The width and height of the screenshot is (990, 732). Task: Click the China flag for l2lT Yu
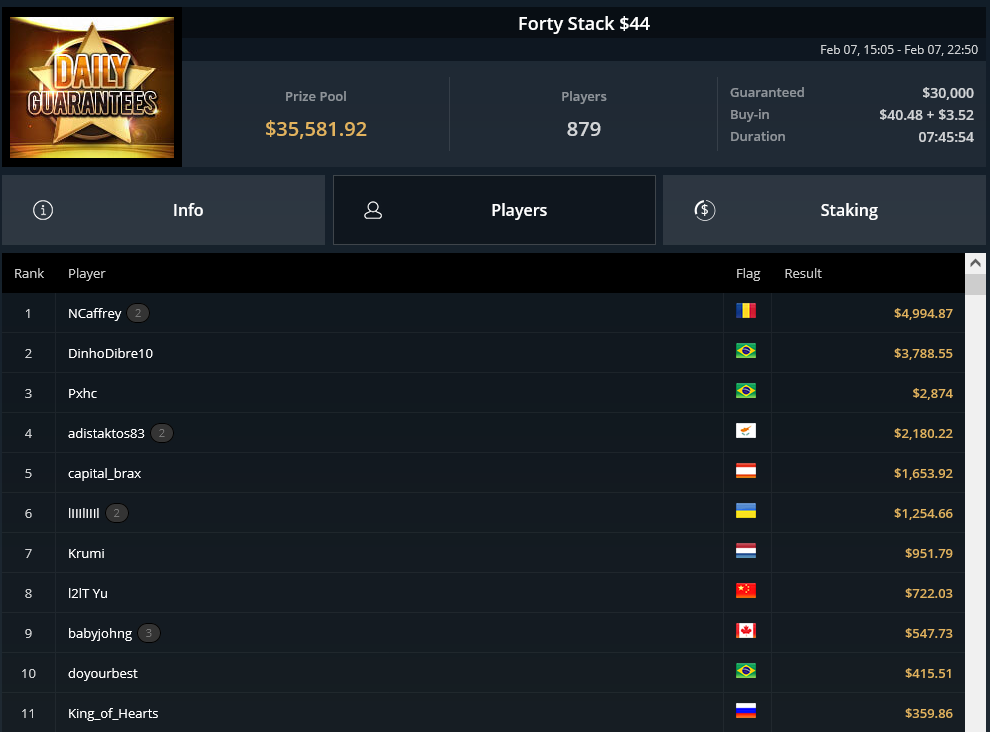pos(746,591)
